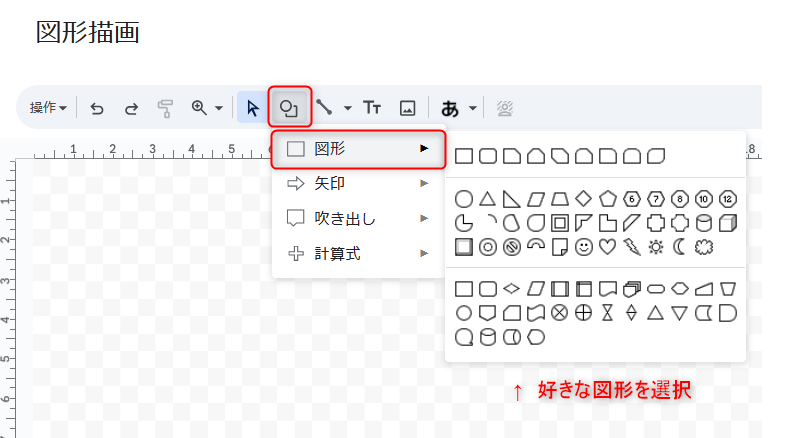The width and height of the screenshot is (812, 438).
Task: Choose the no-symbol prohibited shape
Action: pos(512,247)
